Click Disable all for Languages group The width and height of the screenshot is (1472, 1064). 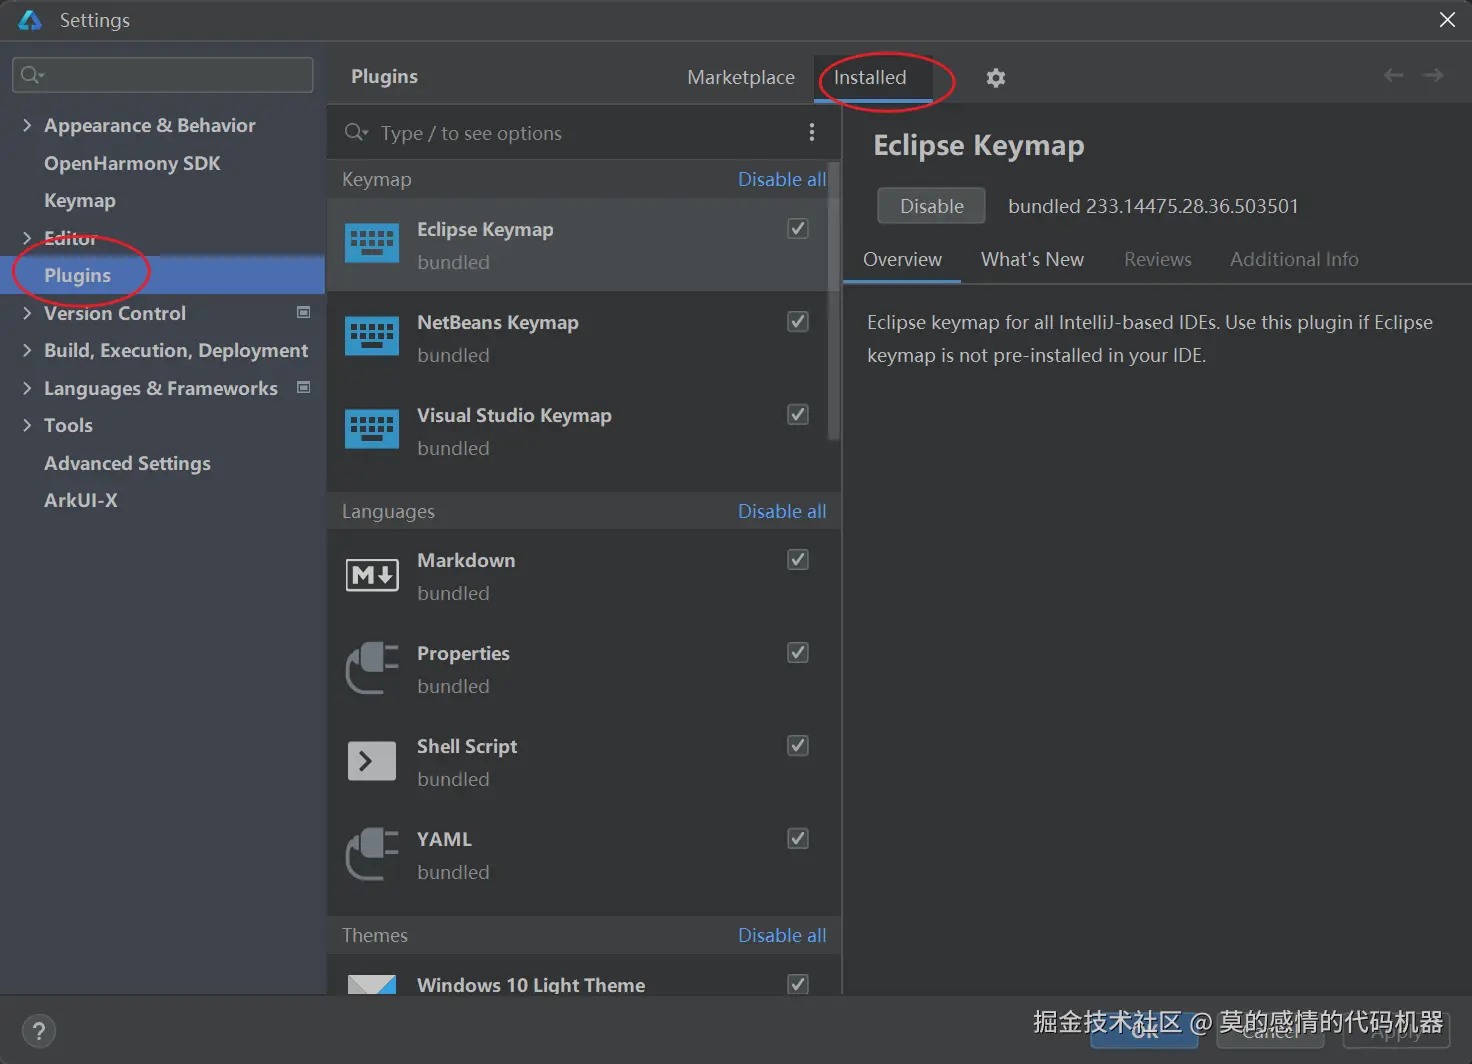click(x=782, y=511)
